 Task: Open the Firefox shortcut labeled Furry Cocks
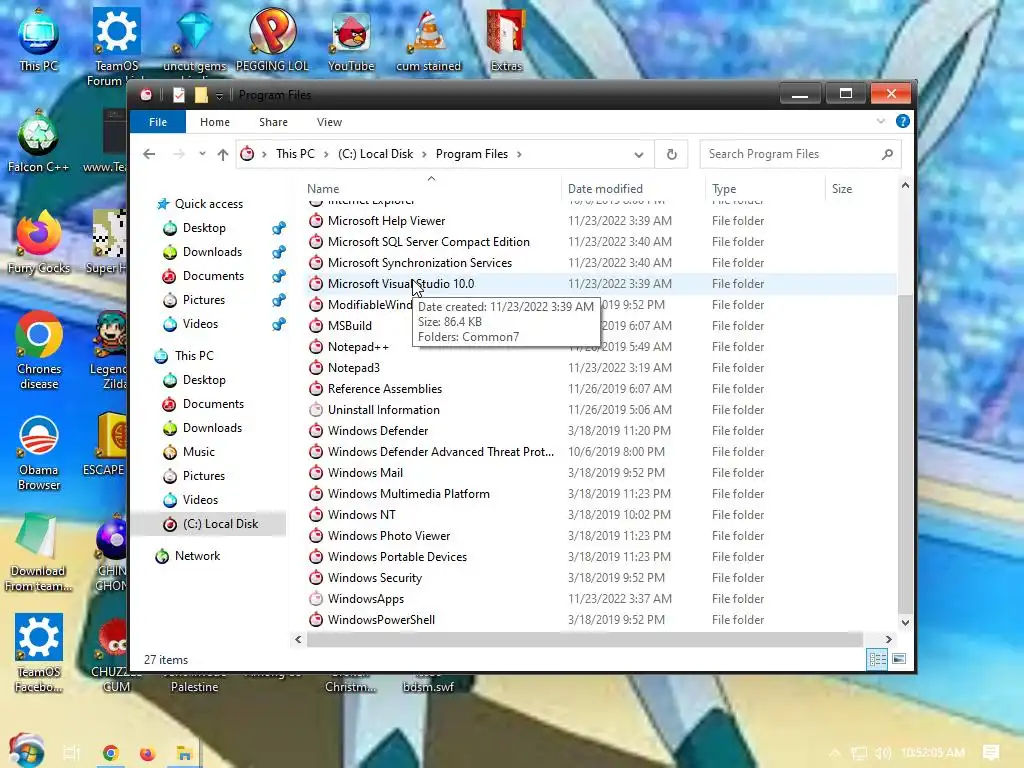(x=39, y=242)
